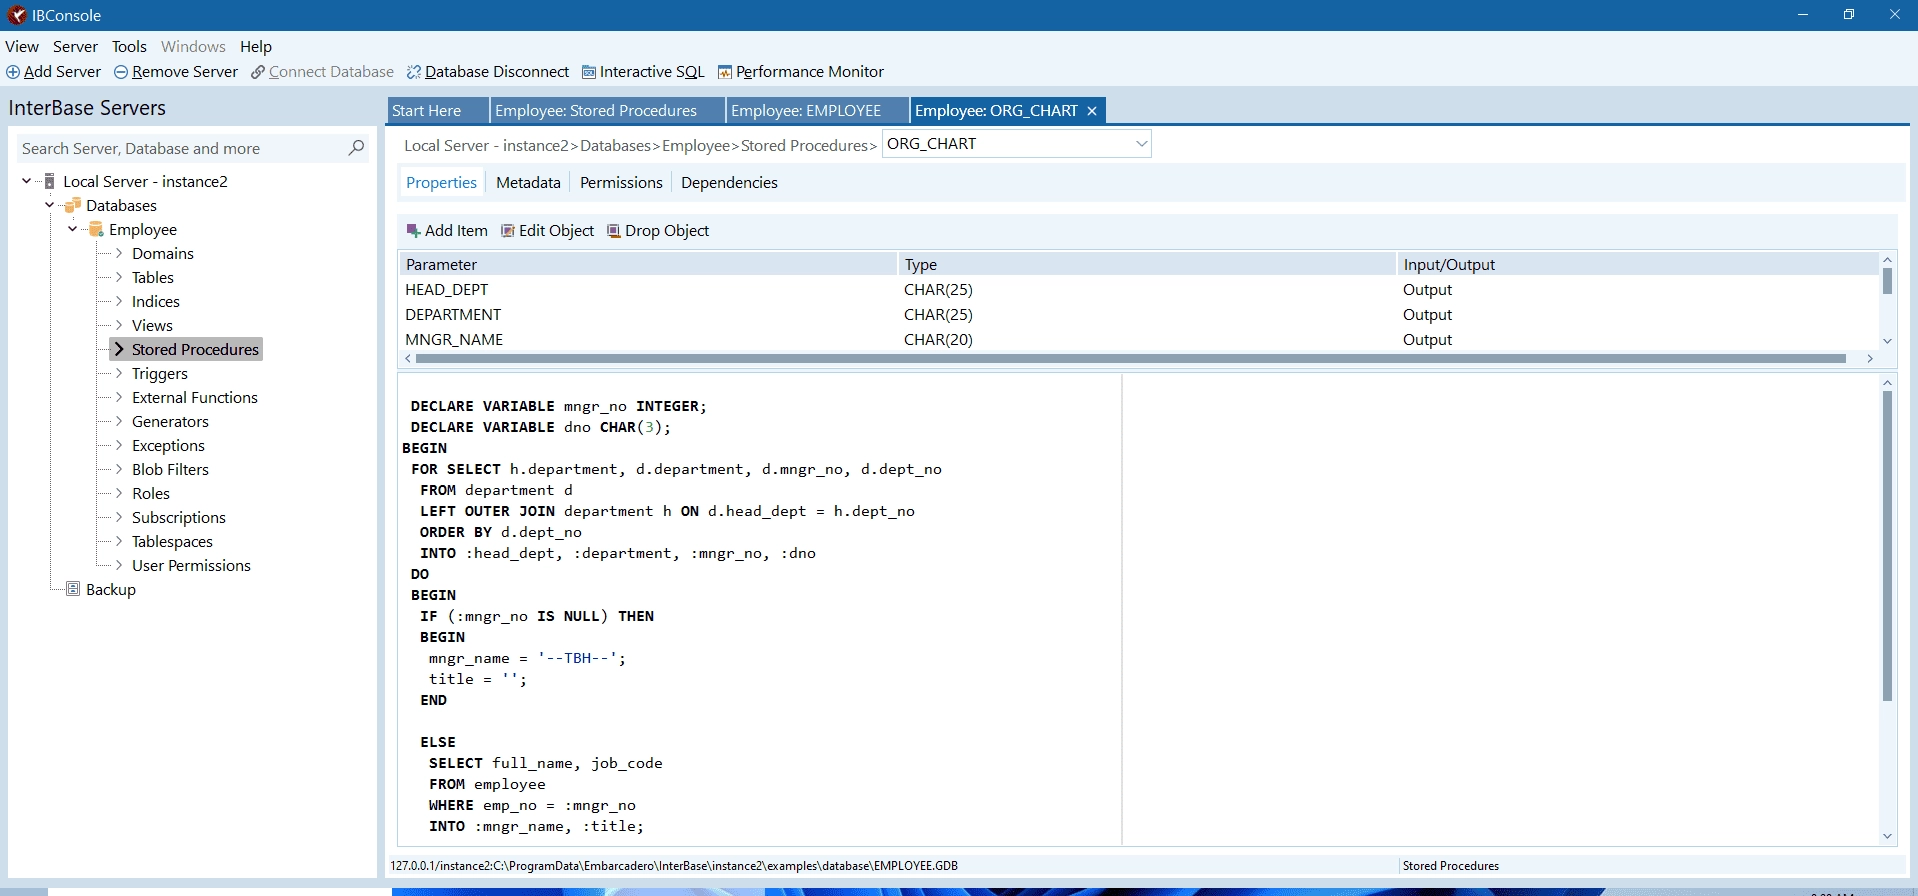Select the Tablespaces tree item
The width and height of the screenshot is (1918, 896).
[x=172, y=541]
